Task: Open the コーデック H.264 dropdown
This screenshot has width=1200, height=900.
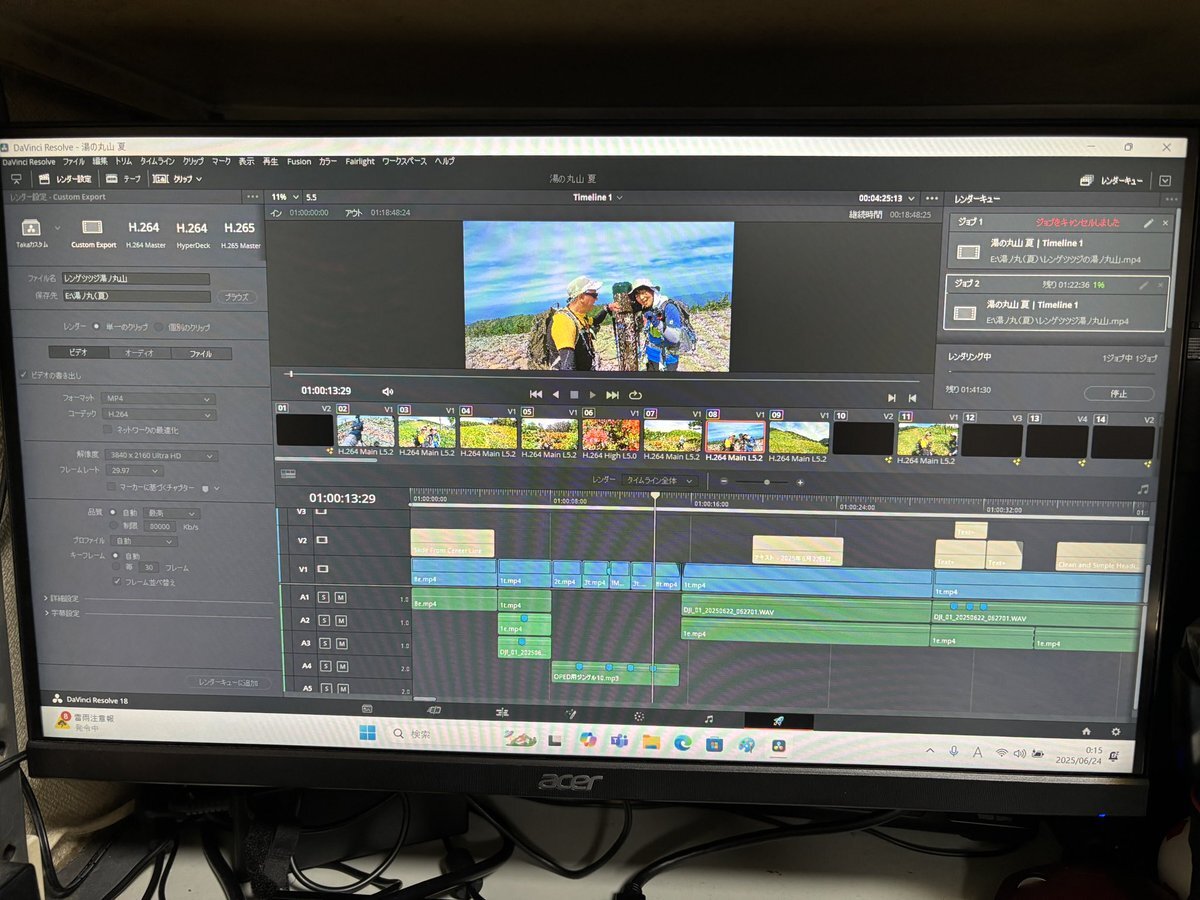Action: (x=158, y=414)
